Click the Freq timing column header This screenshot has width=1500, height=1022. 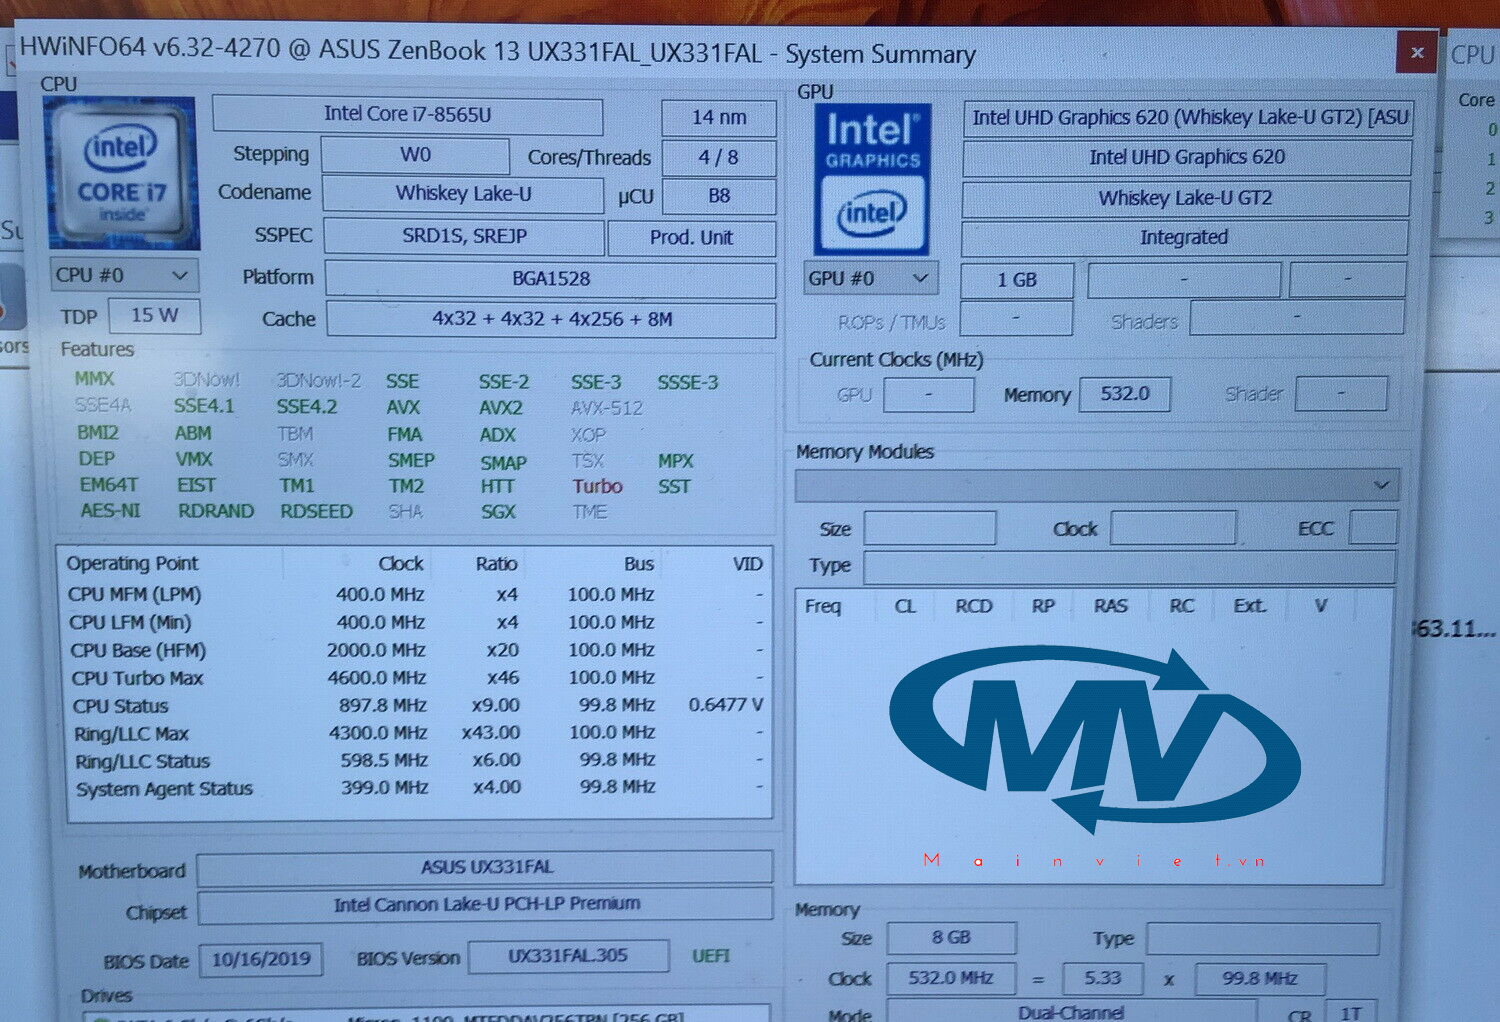click(x=822, y=606)
